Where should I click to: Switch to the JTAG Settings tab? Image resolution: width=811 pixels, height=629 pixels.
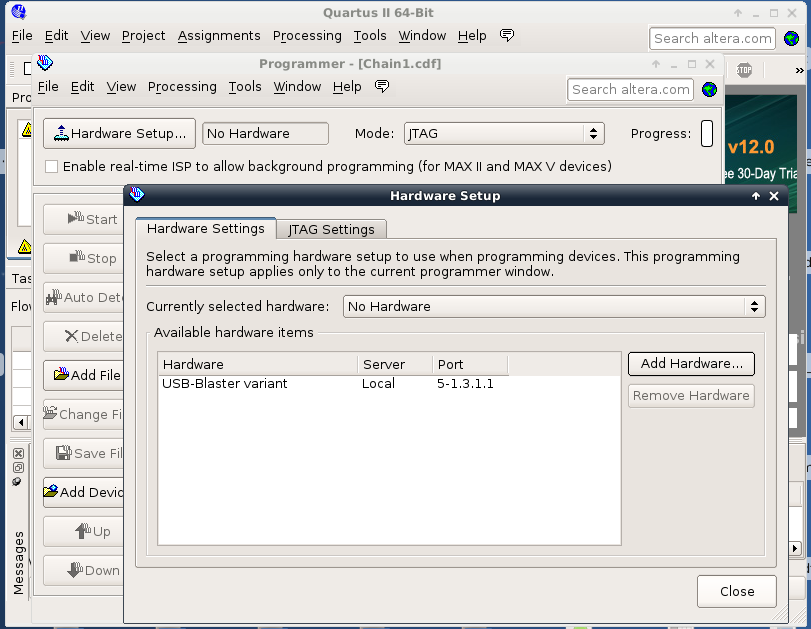tap(331, 229)
